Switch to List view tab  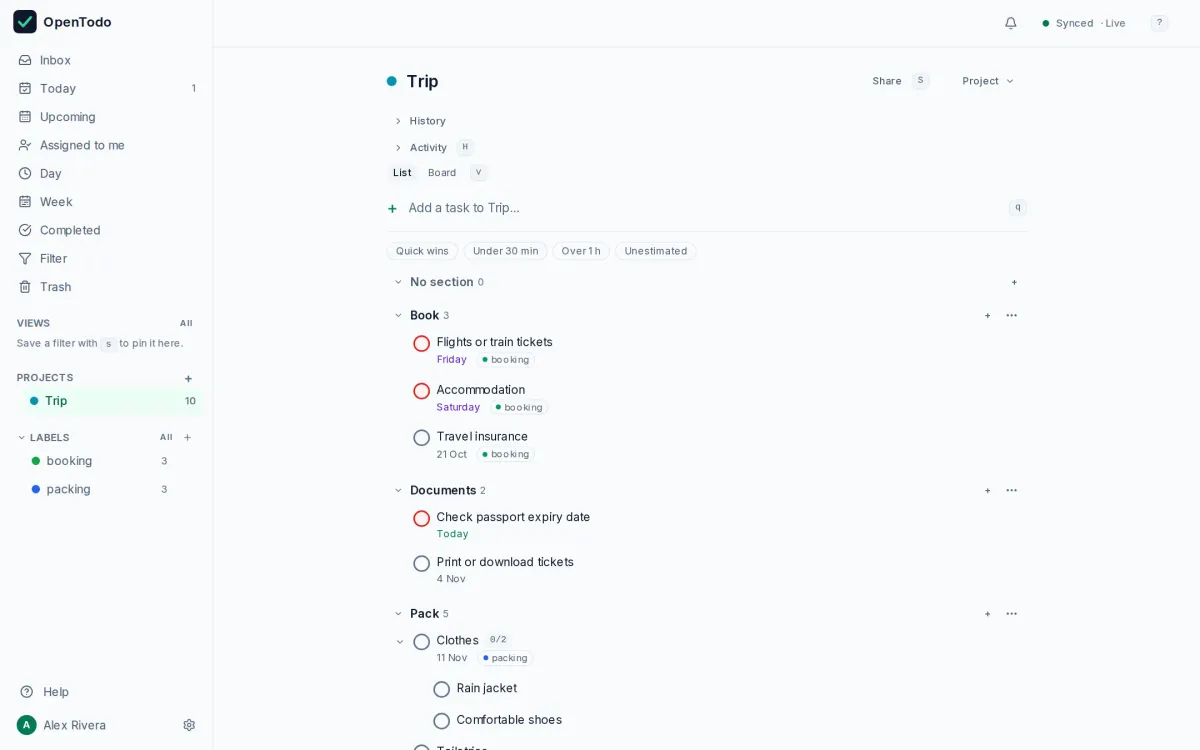pos(402,173)
